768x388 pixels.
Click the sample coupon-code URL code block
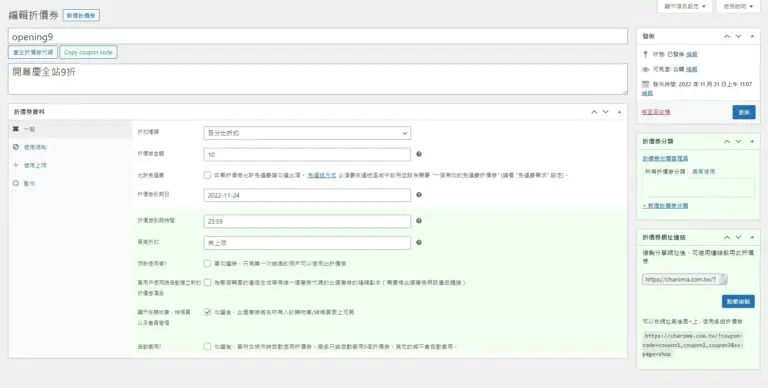pos(694,345)
